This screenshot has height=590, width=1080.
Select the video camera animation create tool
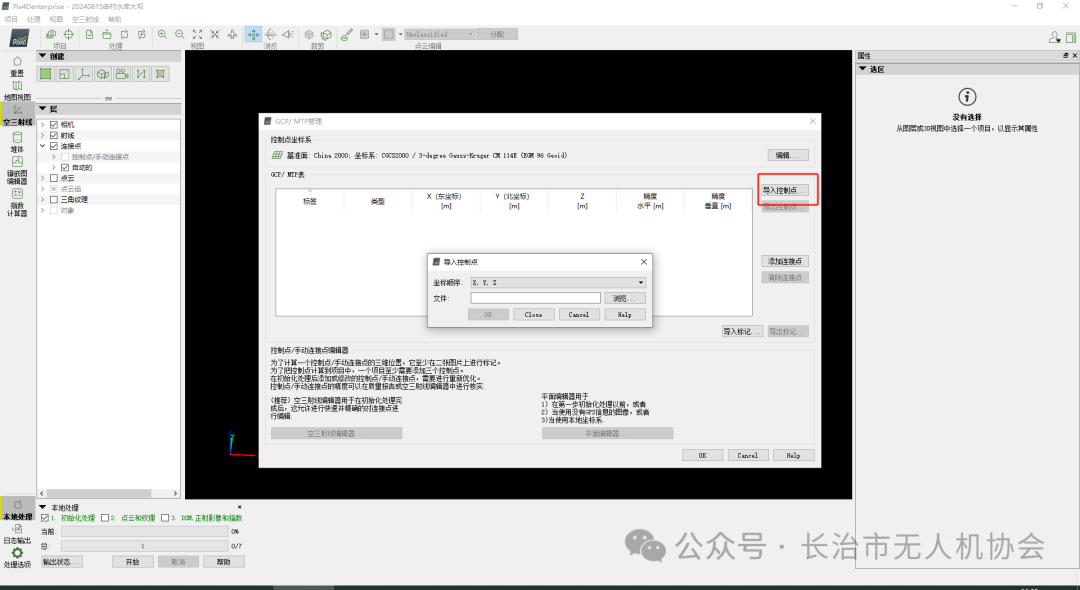[122, 74]
